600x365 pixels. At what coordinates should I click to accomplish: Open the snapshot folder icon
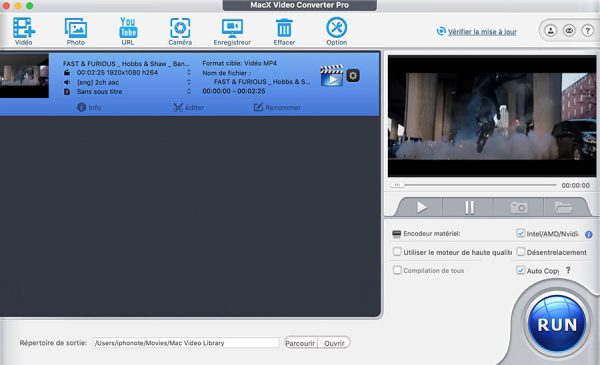(564, 207)
